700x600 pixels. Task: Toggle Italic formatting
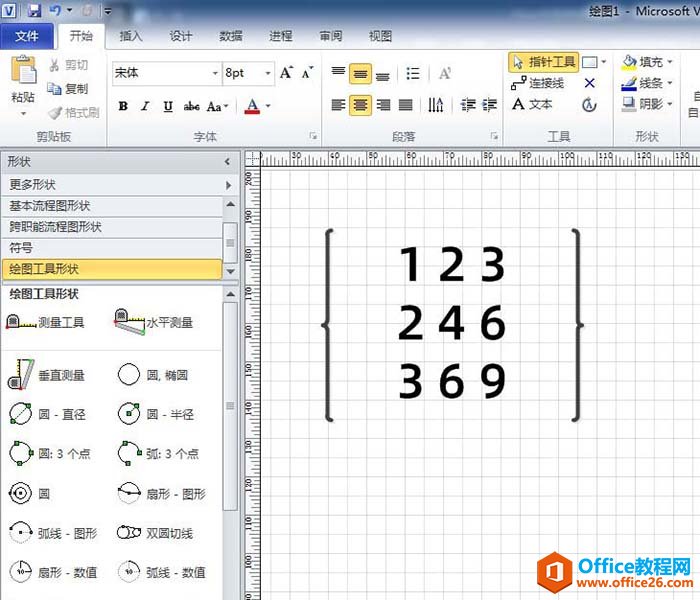click(145, 106)
